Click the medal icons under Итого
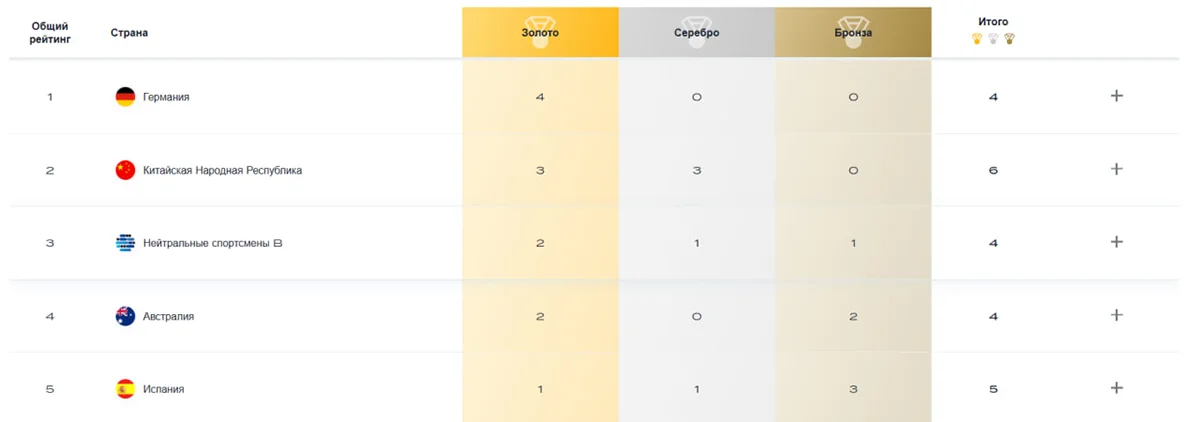This screenshot has height=422, width=1200. (x=993, y=40)
